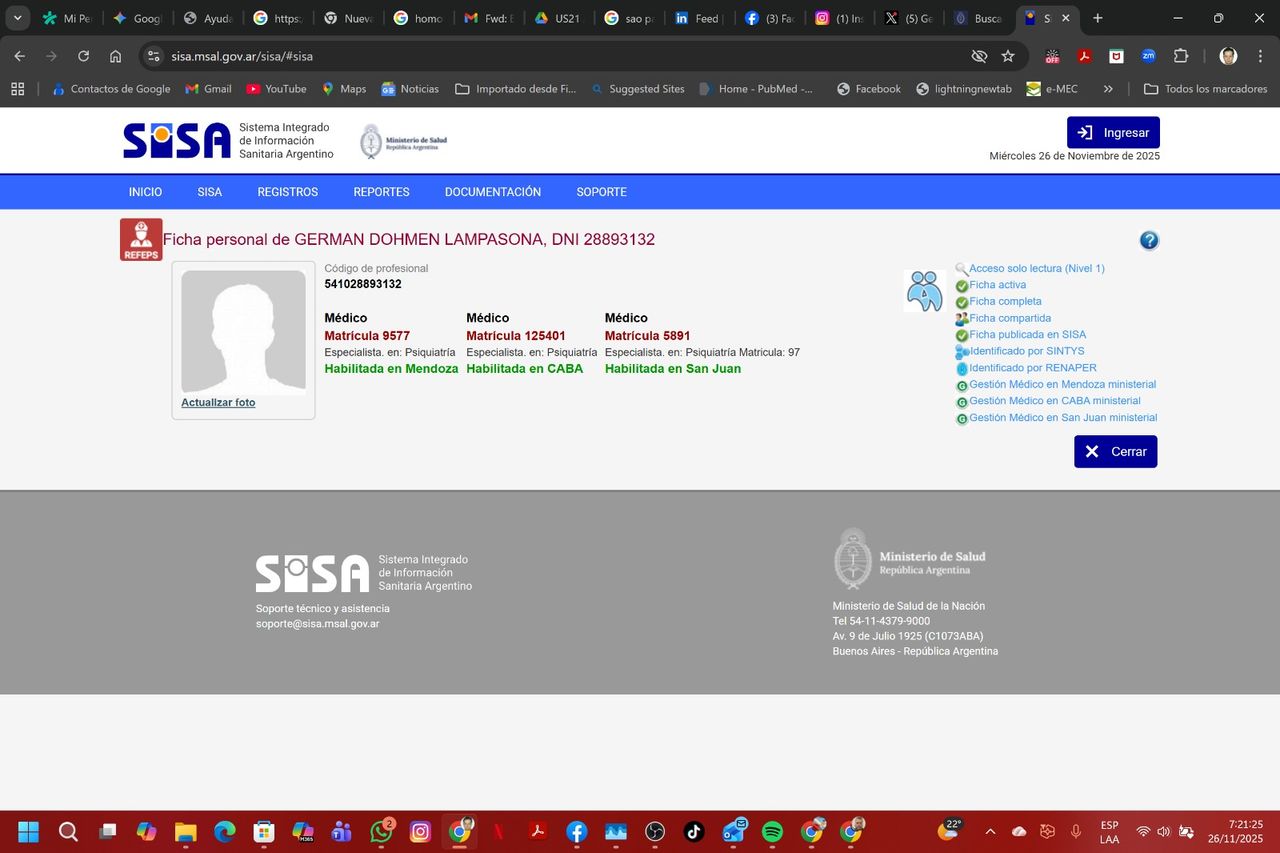The height and width of the screenshot is (853, 1280).
Task: Bookmark this page with the star icon
Action: [1008, 56]
